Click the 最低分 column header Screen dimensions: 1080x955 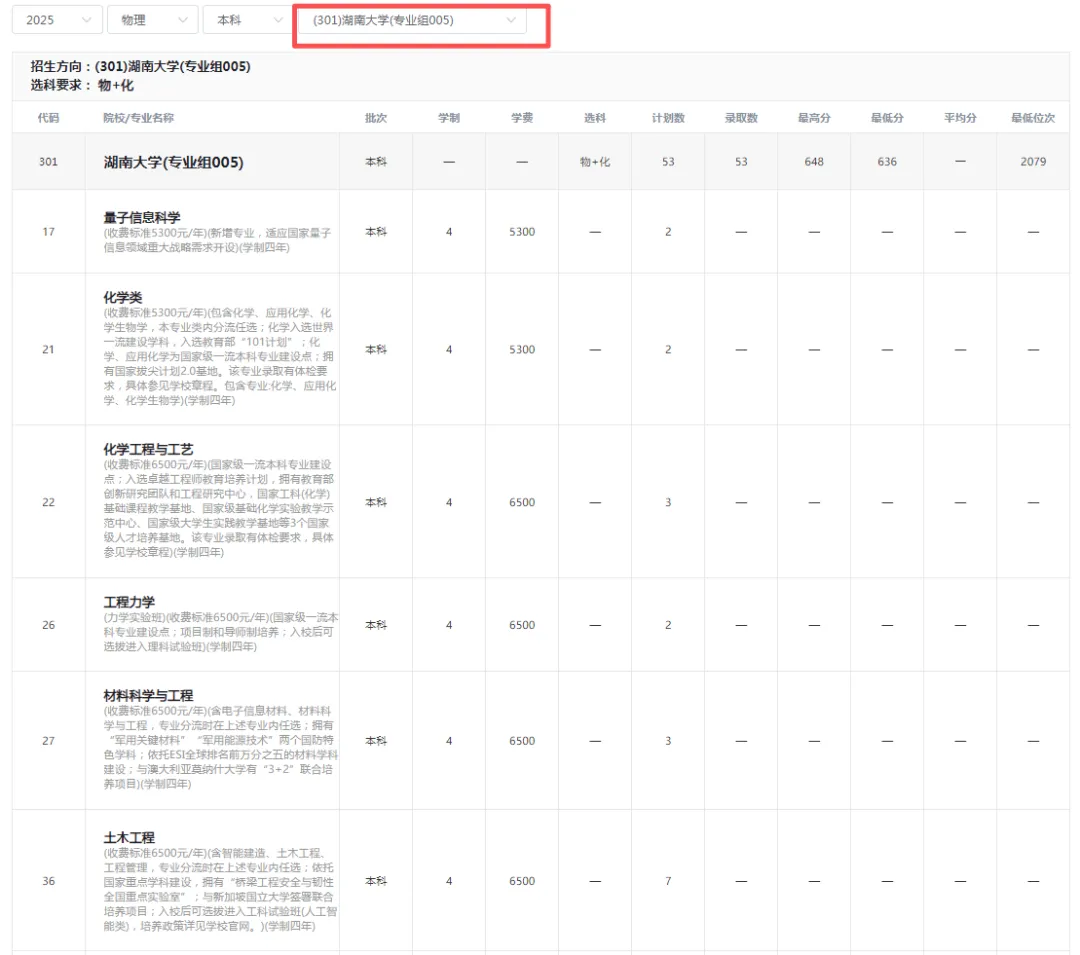pos(887,118)
